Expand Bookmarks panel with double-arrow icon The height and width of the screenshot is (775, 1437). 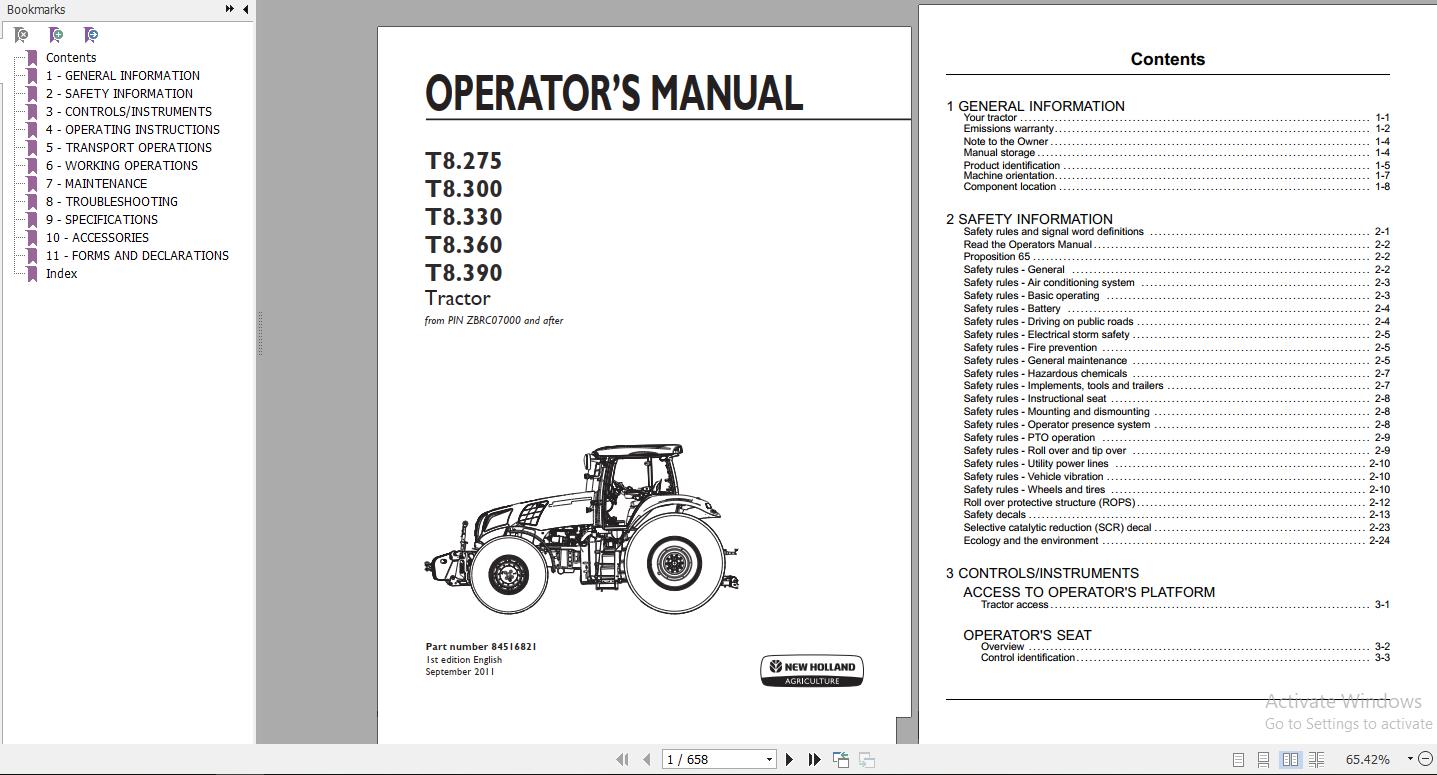click(x=229, y=9)
